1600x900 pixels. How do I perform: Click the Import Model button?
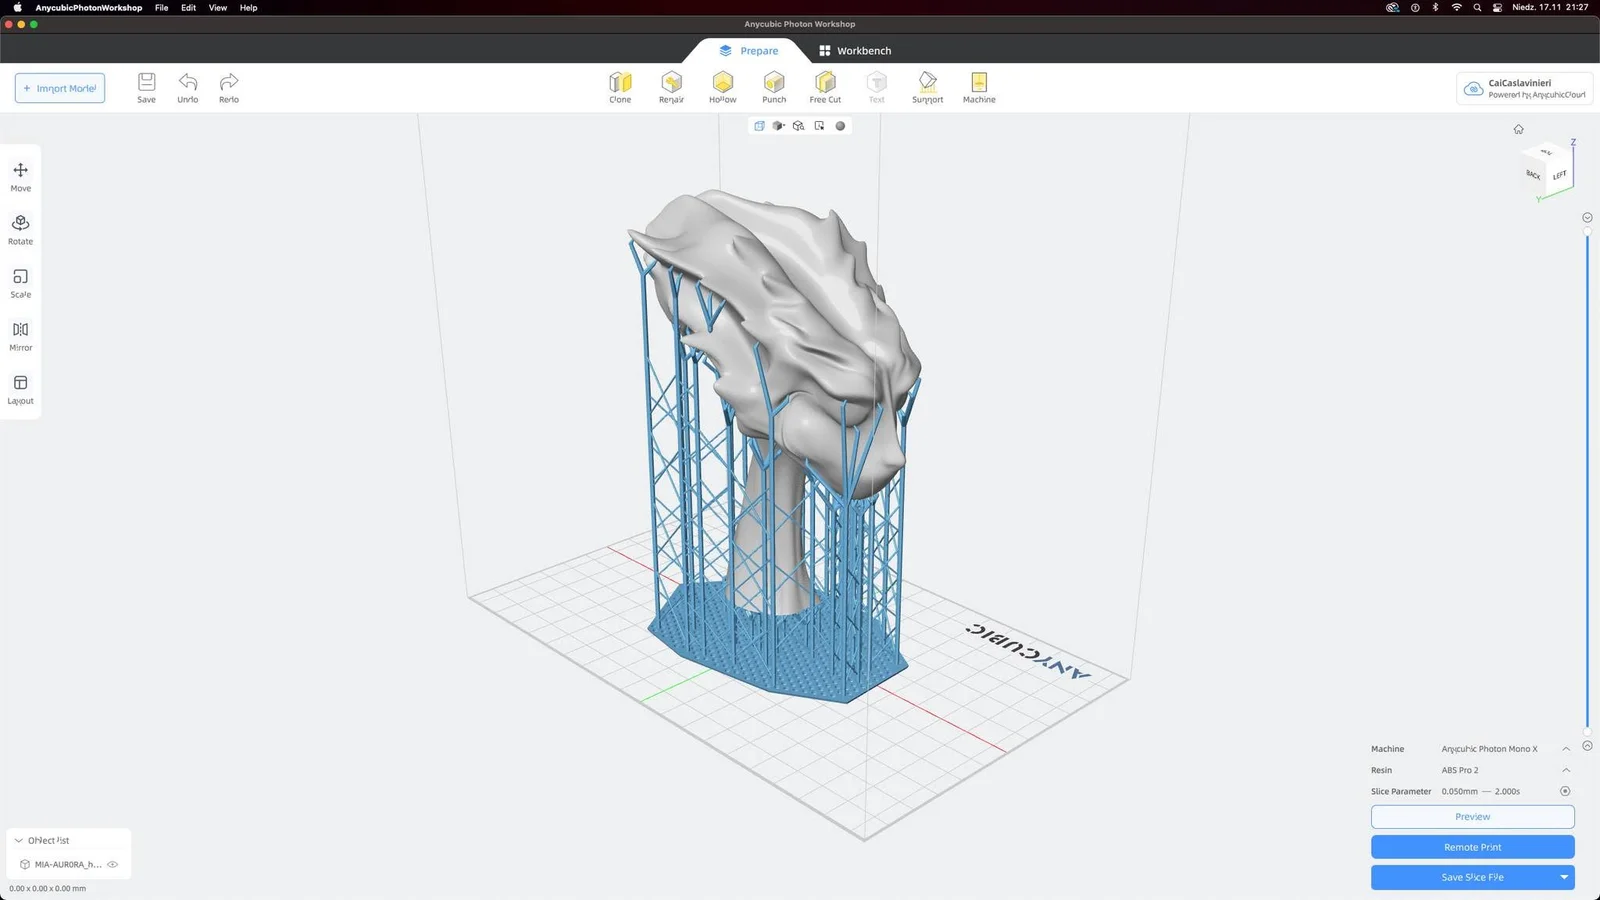[60, 88]
